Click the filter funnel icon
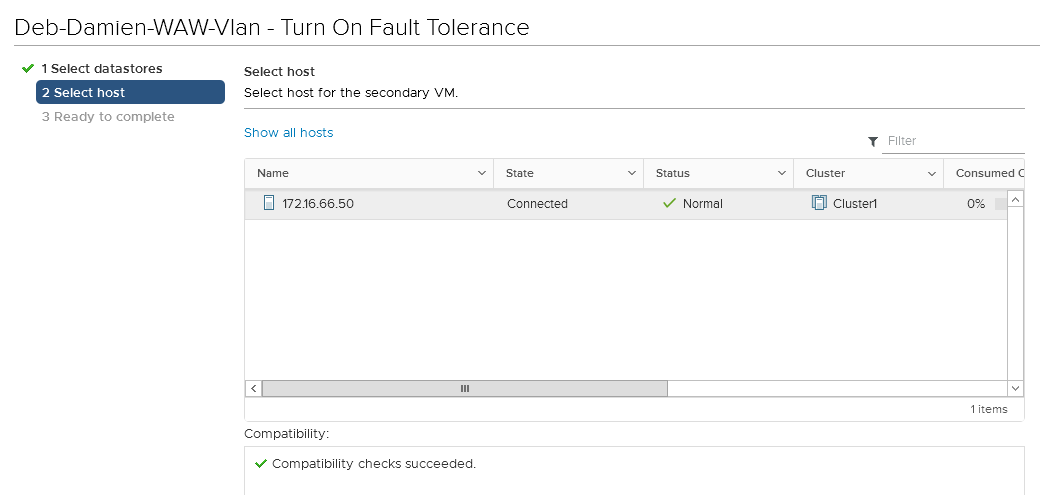The width and height of the screenshot is (1041, 495). coord(873,141)
